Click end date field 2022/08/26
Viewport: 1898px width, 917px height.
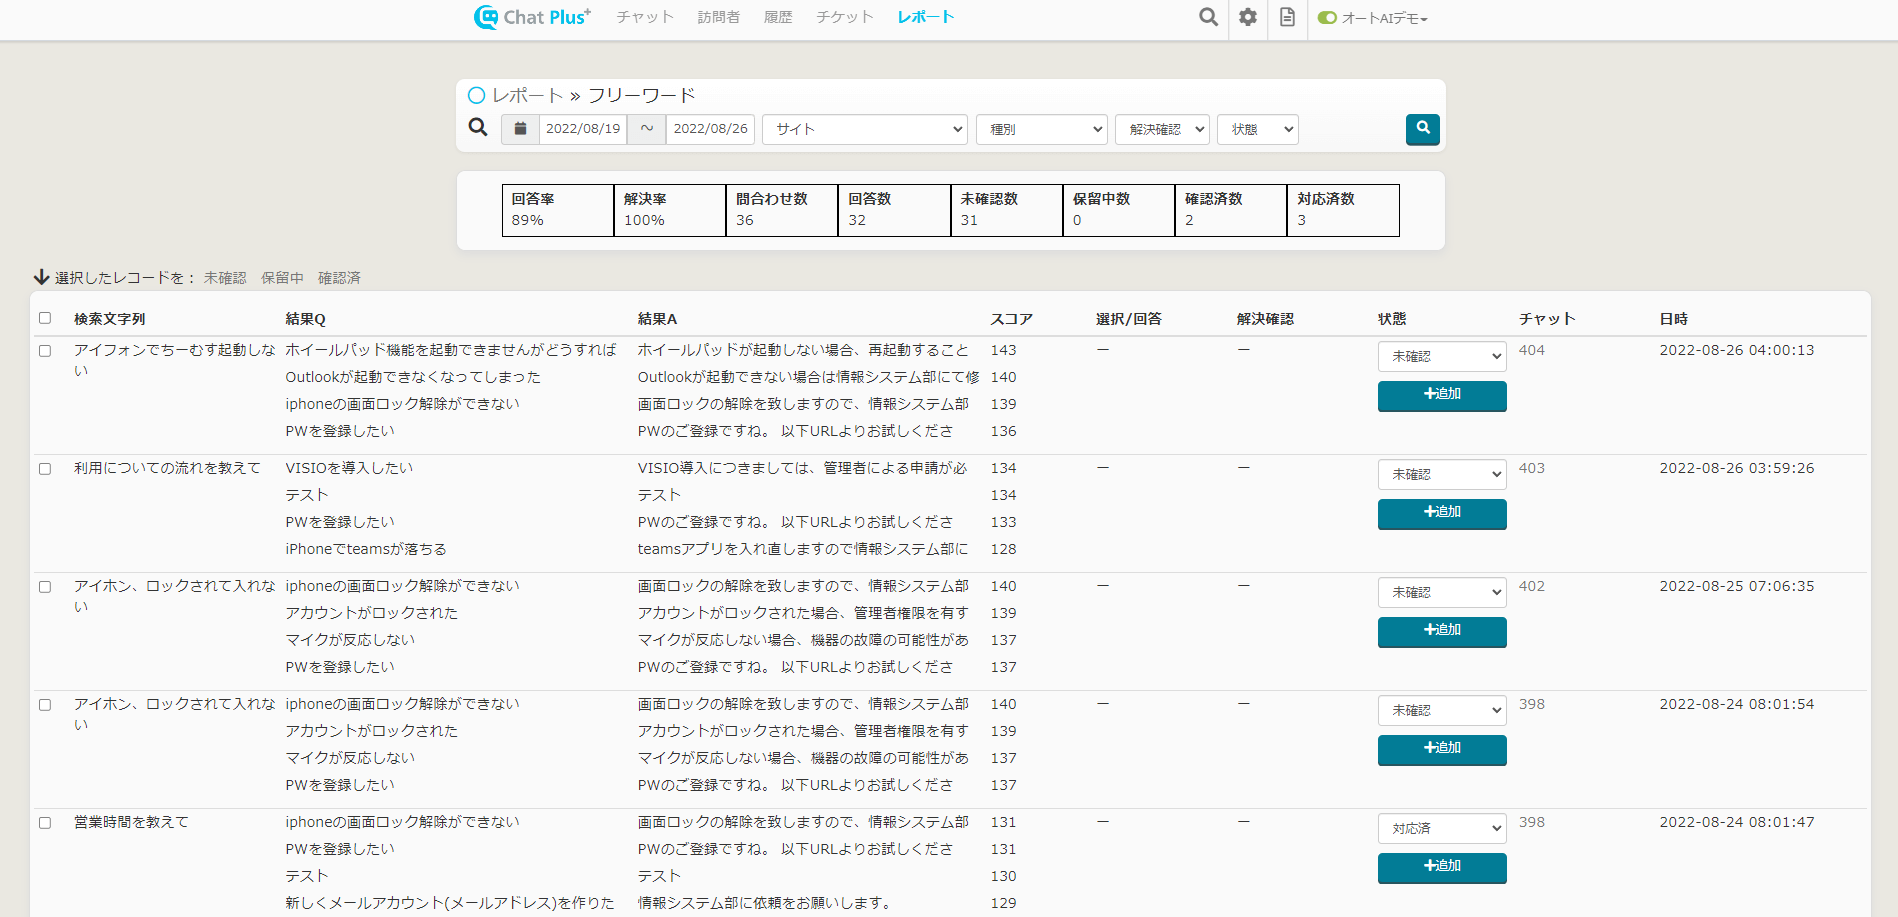coord(710,129)
